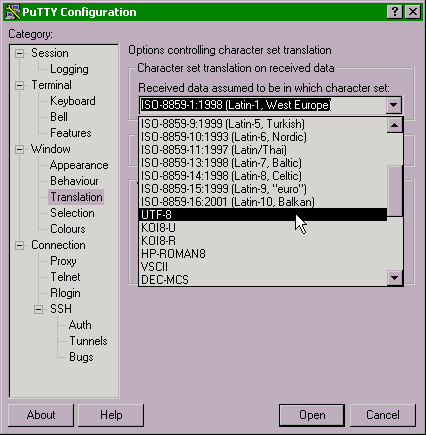Screen dimensions: 426x435
Task: Select the Window category
Action: tap(51, 149)
